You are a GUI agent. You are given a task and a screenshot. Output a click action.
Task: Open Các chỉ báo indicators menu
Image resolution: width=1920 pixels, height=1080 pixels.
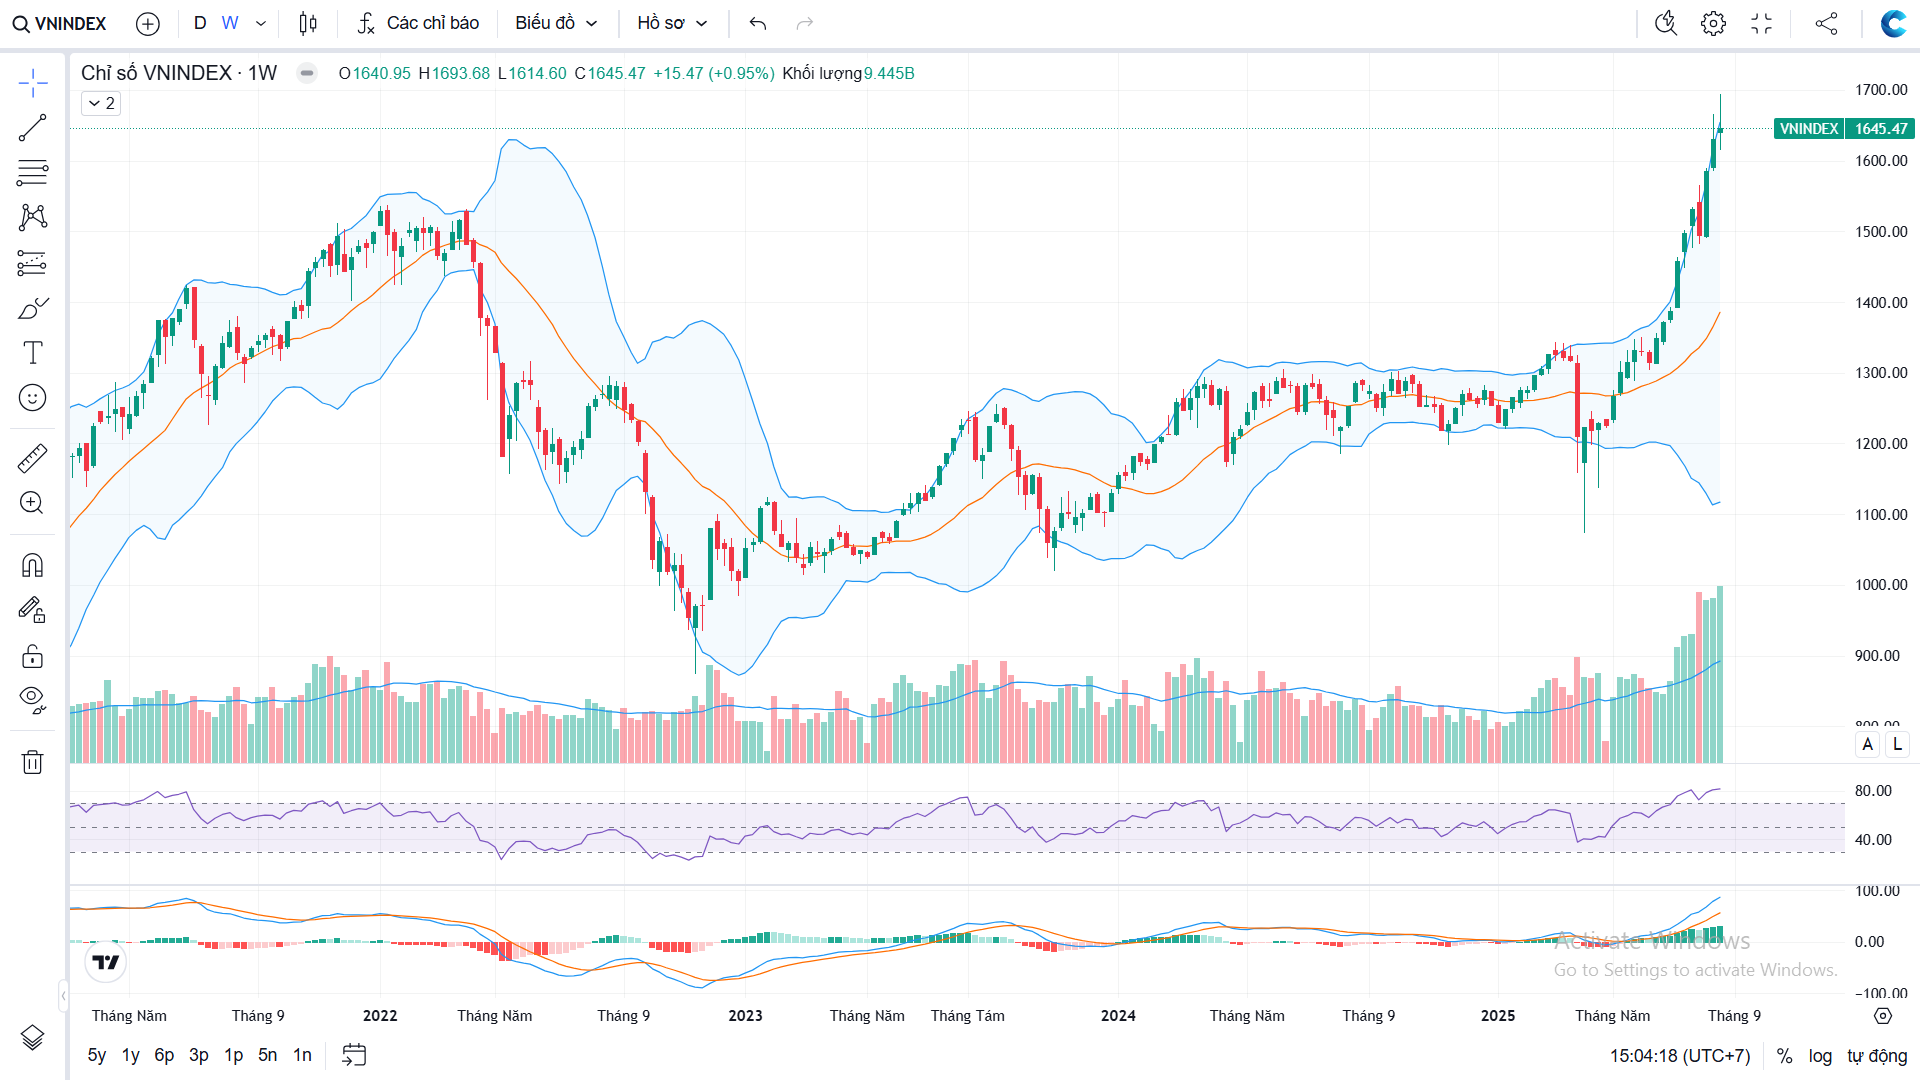(418, 23)
